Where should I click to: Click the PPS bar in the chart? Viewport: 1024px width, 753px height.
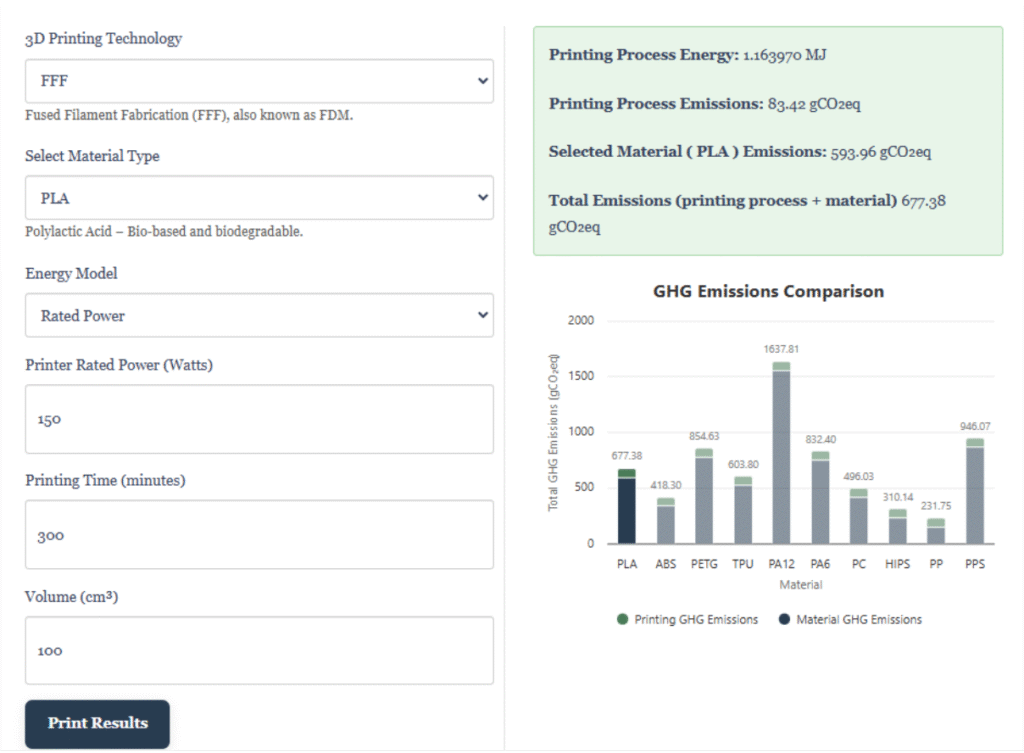975,495
